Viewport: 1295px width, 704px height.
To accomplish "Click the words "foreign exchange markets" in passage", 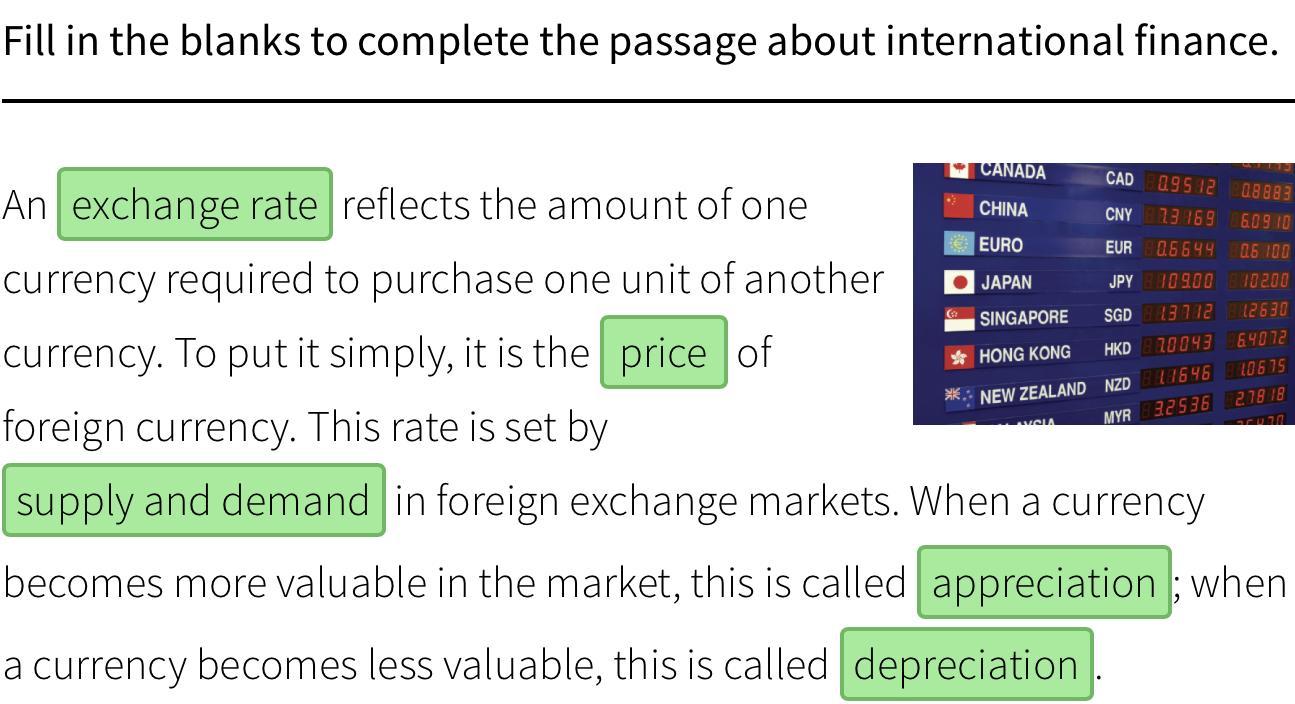I will tap(667, 500).
